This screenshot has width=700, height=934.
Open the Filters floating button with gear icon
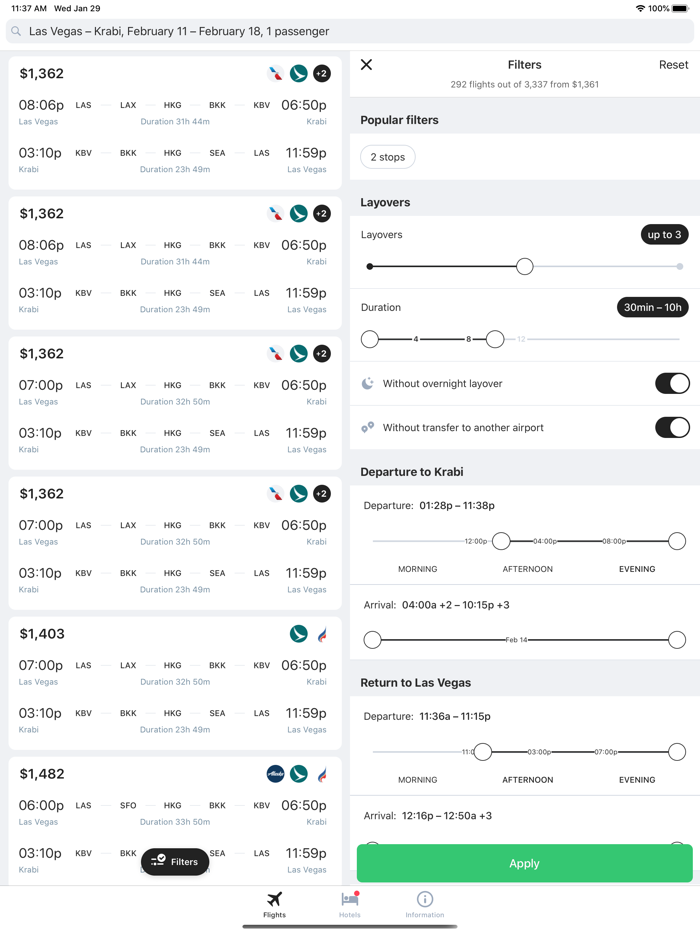pyautogui.click(x=175, y=861)
